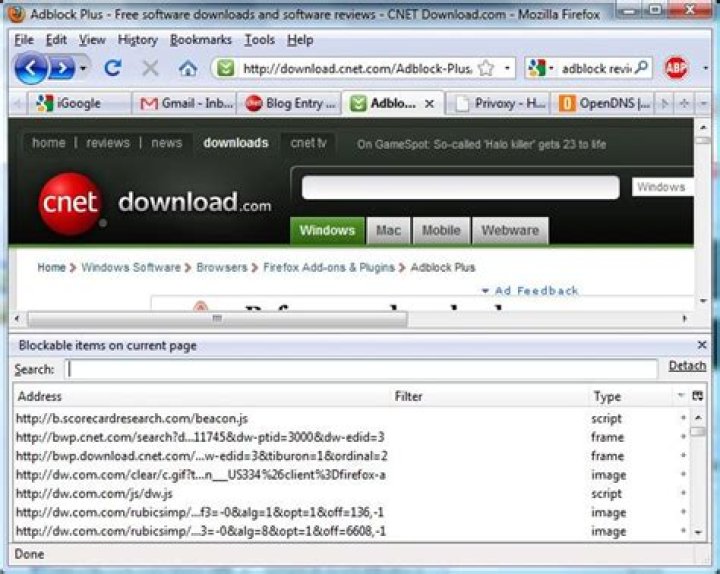Switch to the Privoxy tab
The height and width of the screenshot is (574, 720).
pos(498,103)
